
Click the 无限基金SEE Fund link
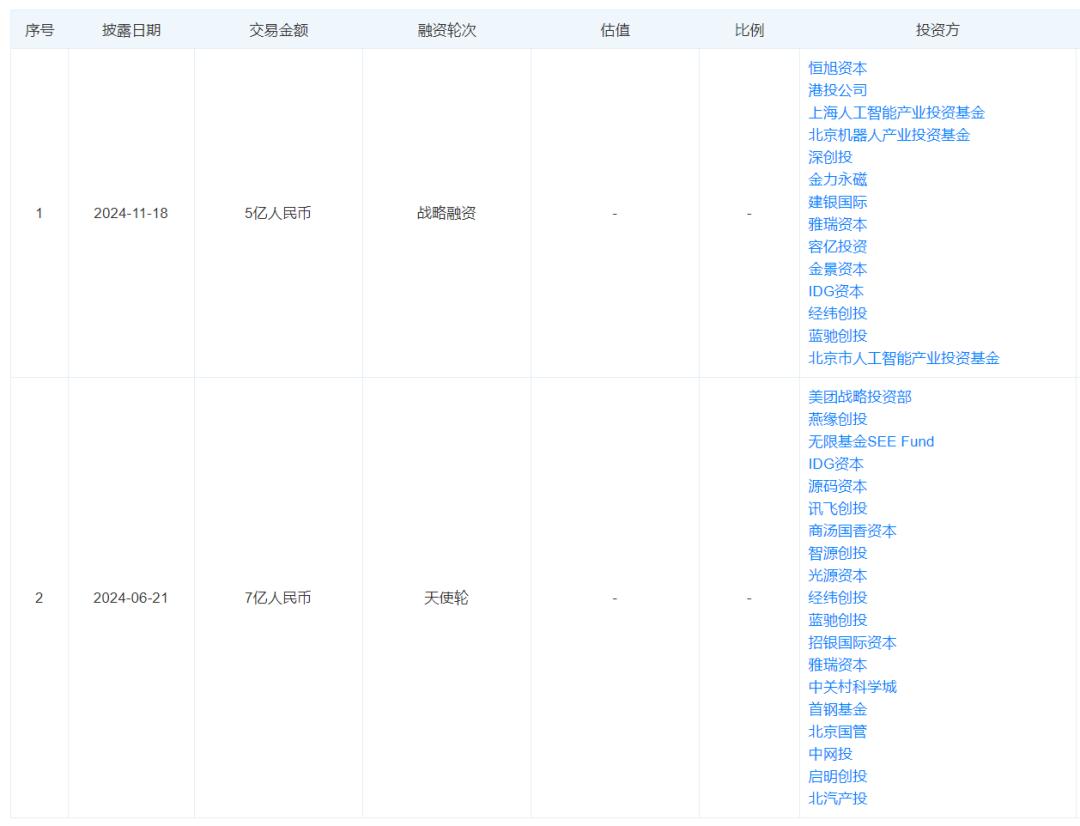[x=871, y=442]
